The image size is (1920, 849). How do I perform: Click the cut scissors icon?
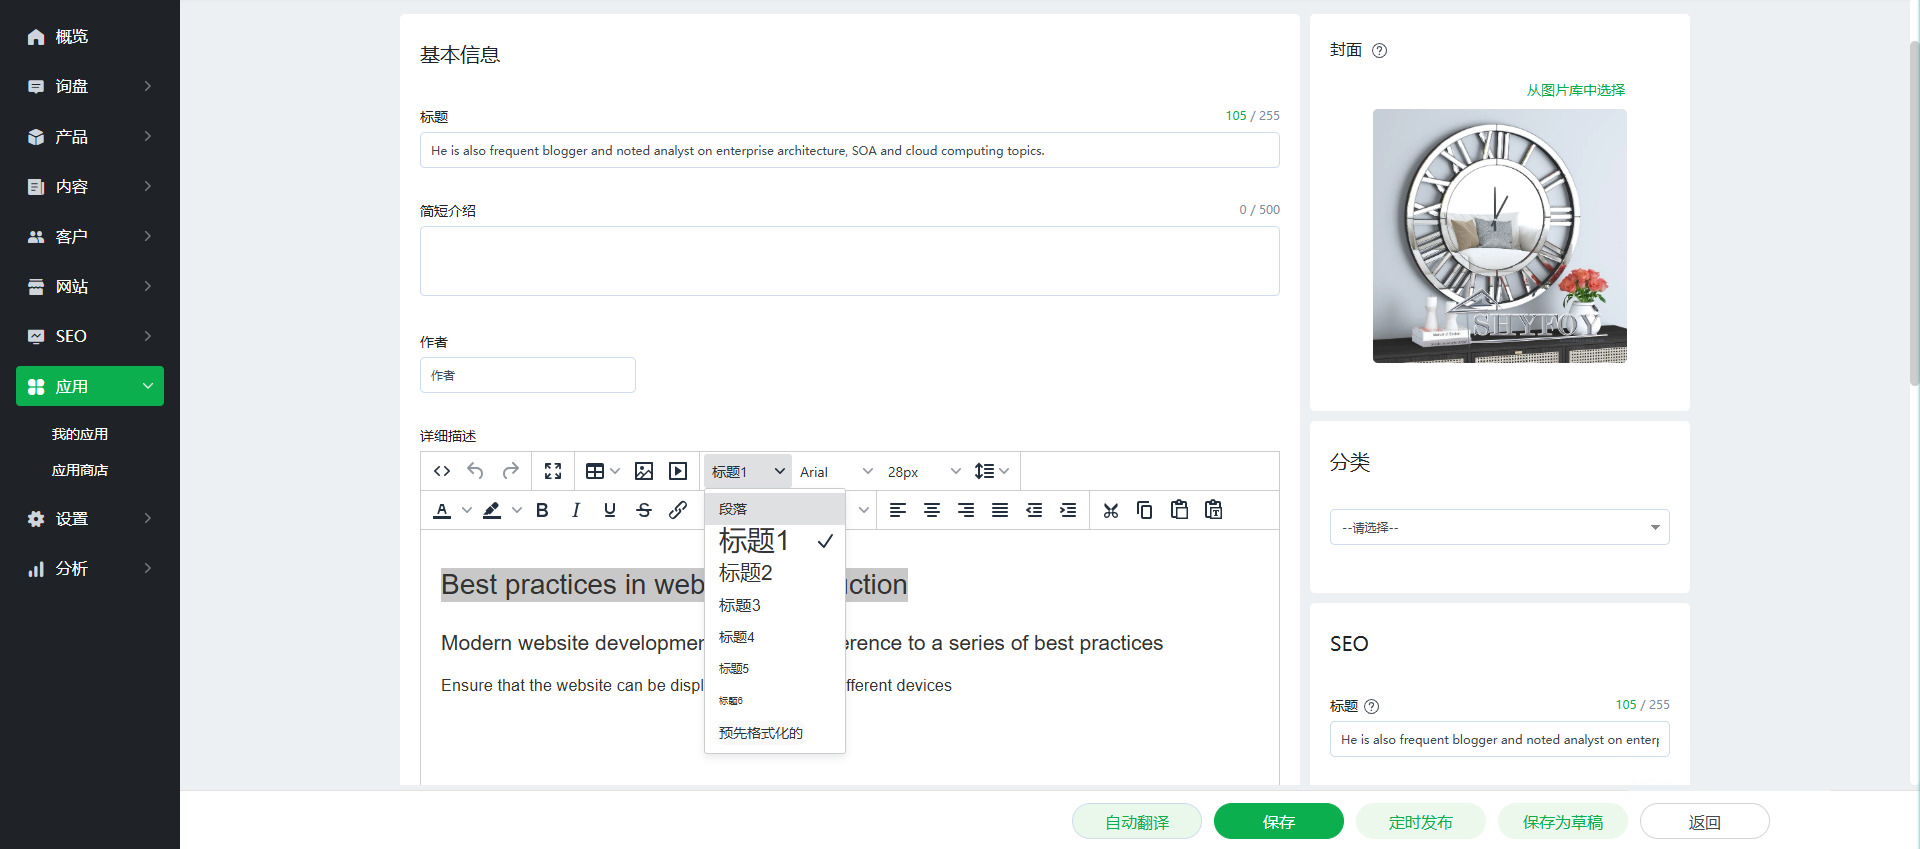tap(1110, 510)
